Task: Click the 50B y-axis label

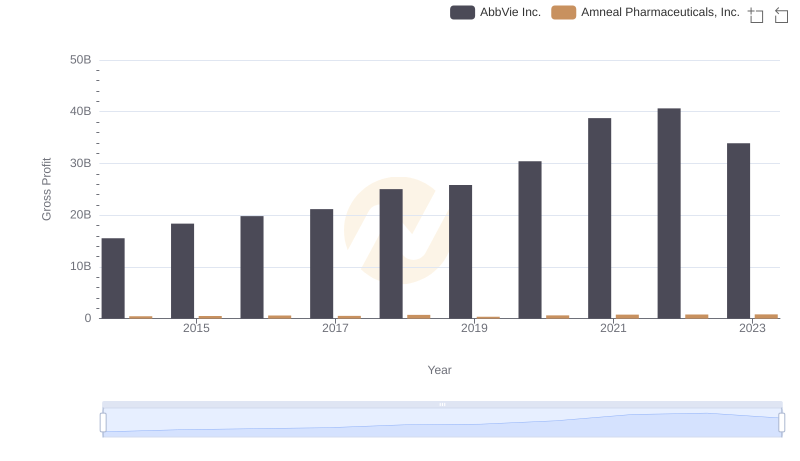Action: click(81, 60)
